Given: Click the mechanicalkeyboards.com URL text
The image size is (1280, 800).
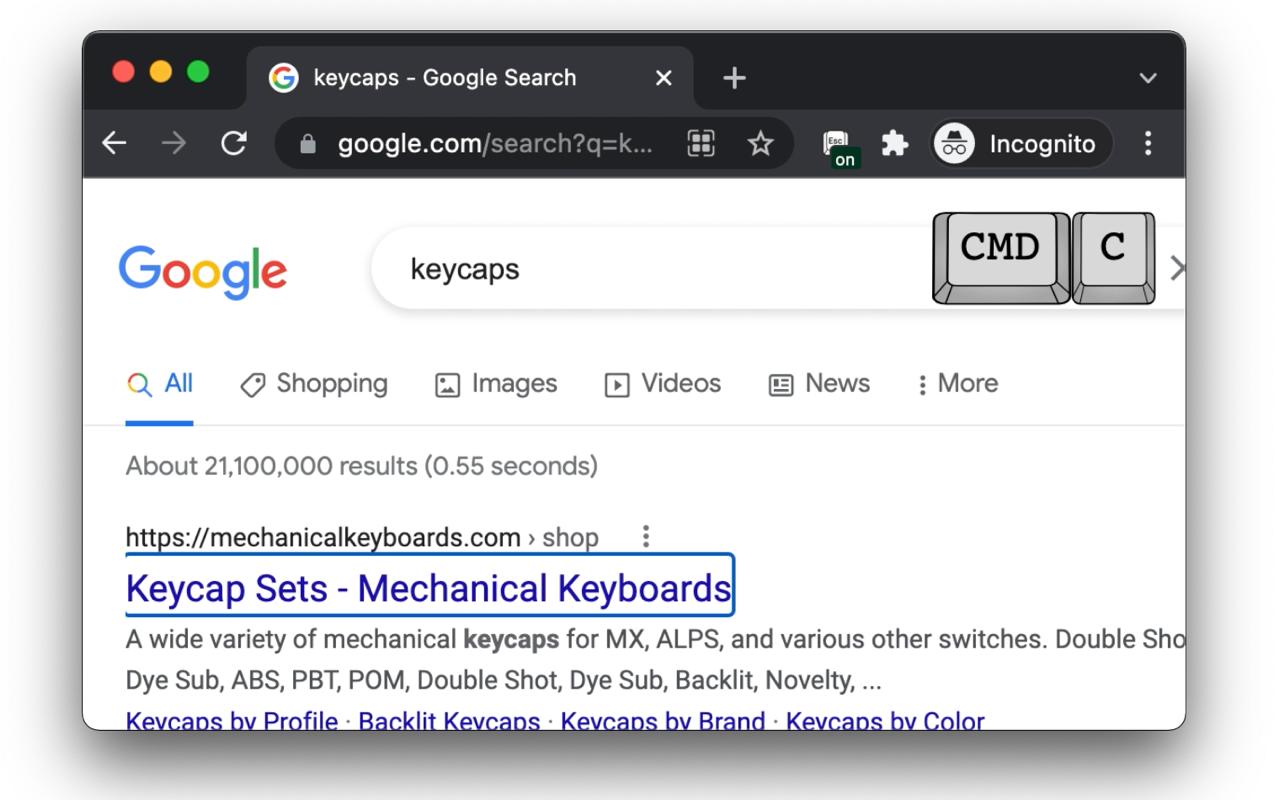Looking at the screenshot, I should click(323, 537).
